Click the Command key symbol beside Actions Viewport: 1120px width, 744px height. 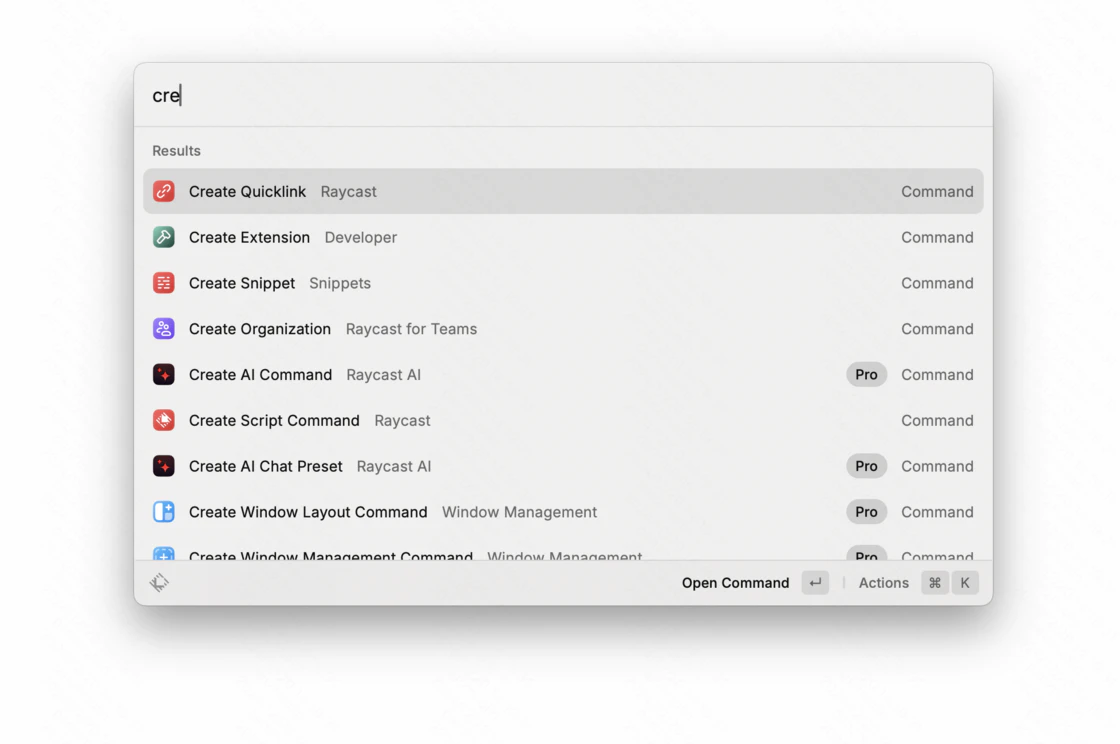(934, 583)
